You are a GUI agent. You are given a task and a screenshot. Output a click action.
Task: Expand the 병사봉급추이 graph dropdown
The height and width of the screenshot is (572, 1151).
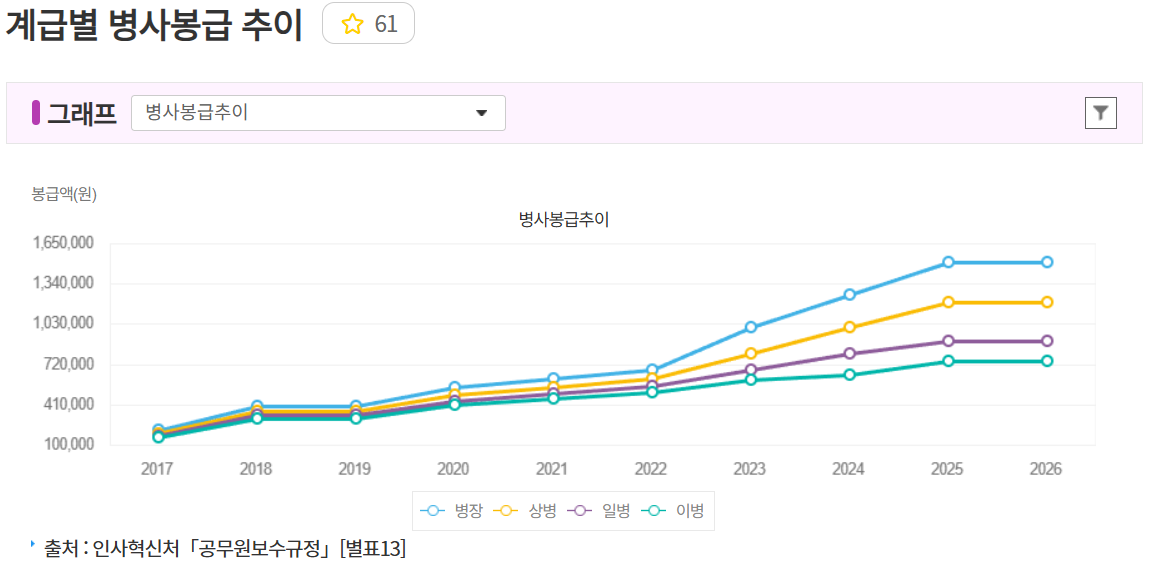tap(317, 113)
